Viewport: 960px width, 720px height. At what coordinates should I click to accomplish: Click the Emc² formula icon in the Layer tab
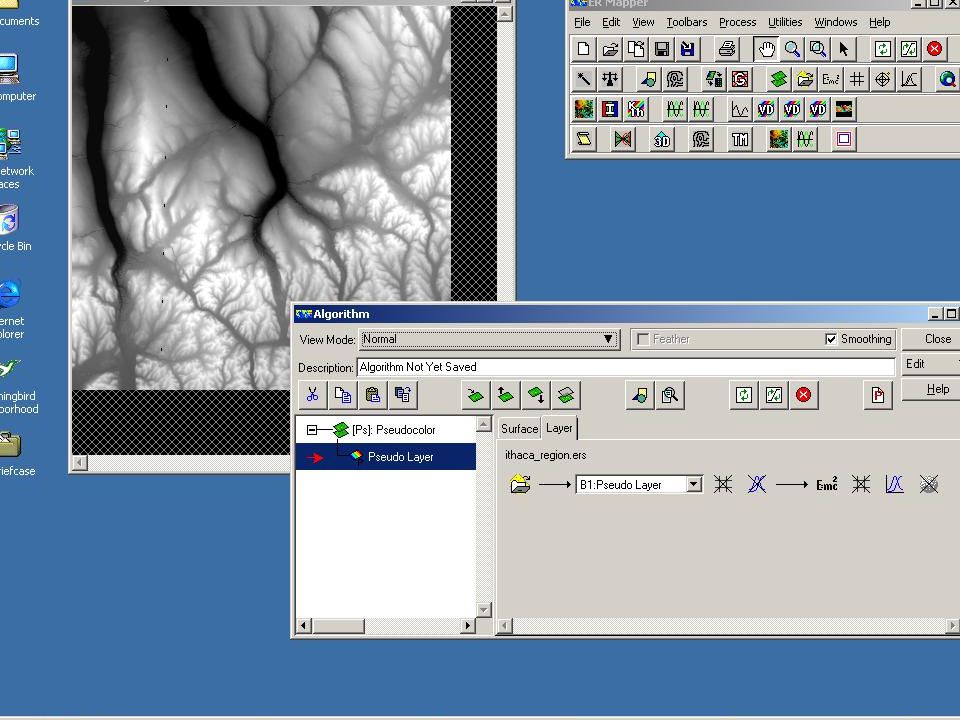827,485
